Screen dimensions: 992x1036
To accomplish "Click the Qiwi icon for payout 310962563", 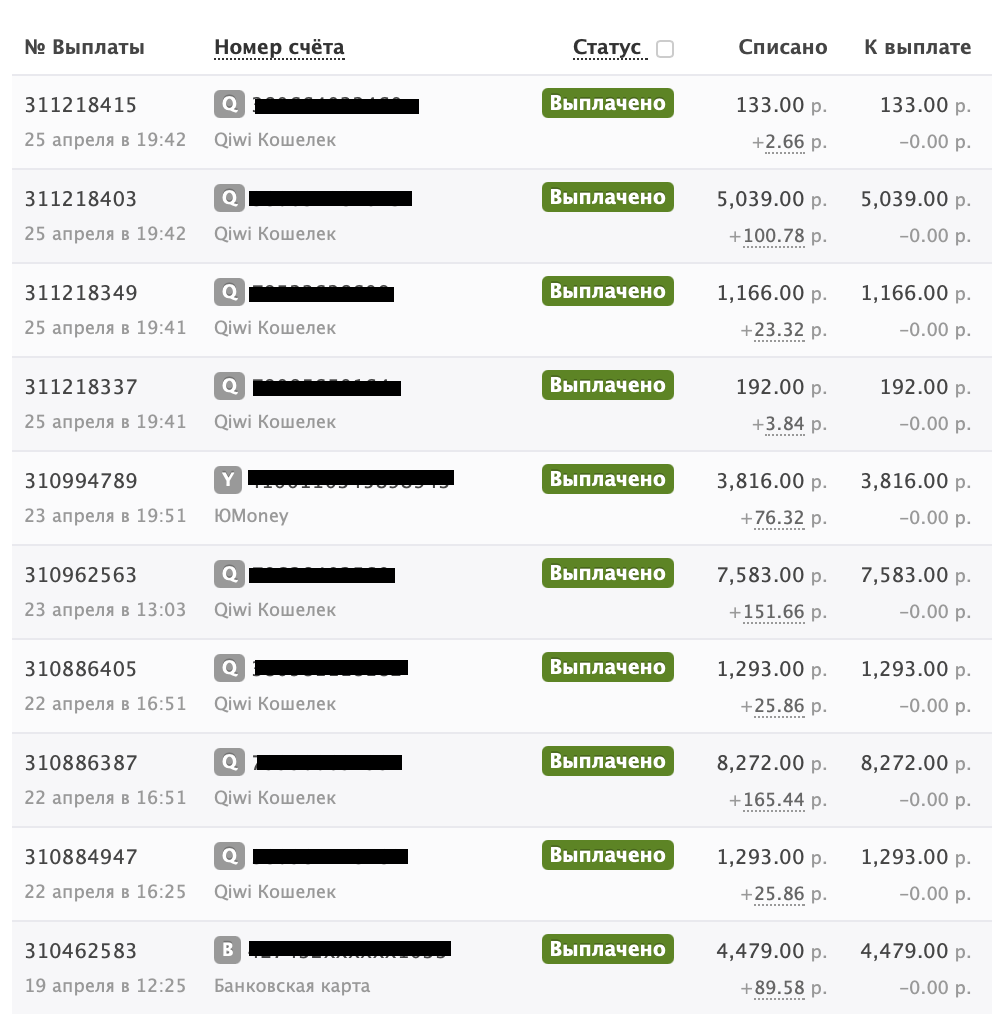I will coord(229,574).
